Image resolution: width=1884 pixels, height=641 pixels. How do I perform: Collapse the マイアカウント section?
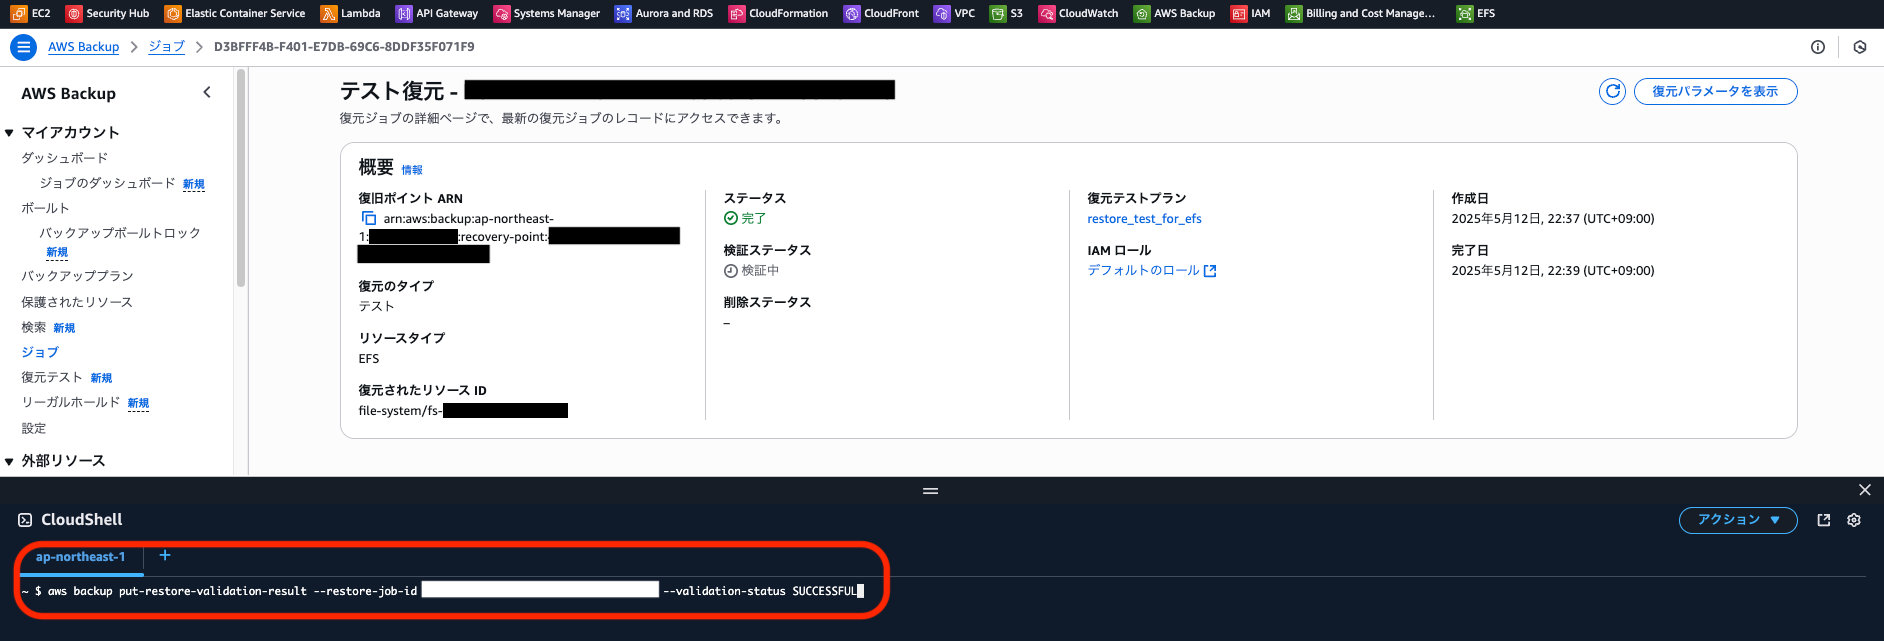[x=9, y=133]
